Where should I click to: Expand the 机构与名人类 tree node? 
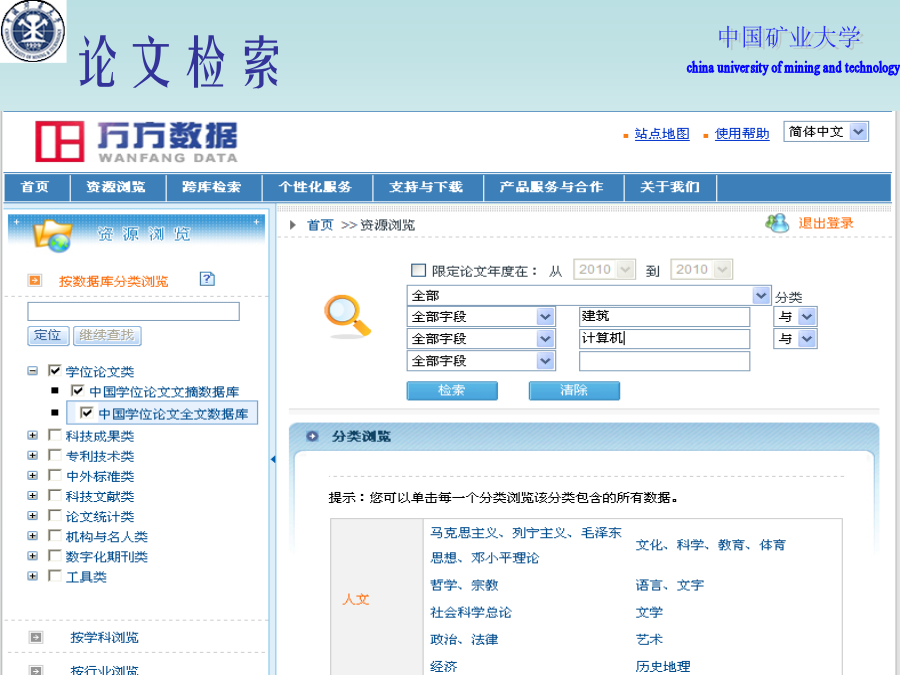point(33,536)
